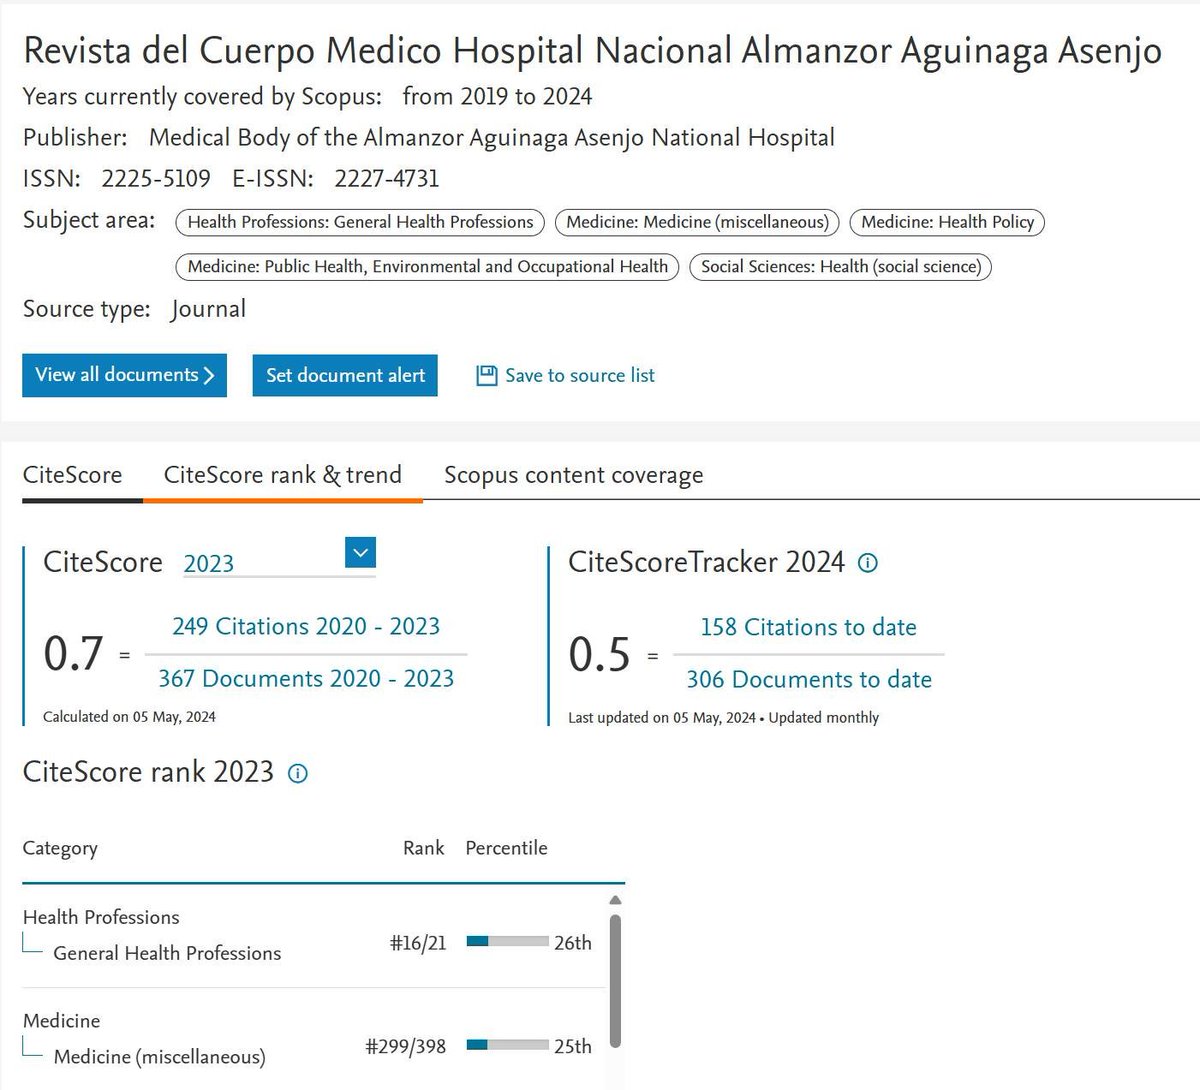Screen dimensions: 1200x1090
Task: Click the Last updated on 05 May, 2024 note
Action: click(x=662, y=718)
